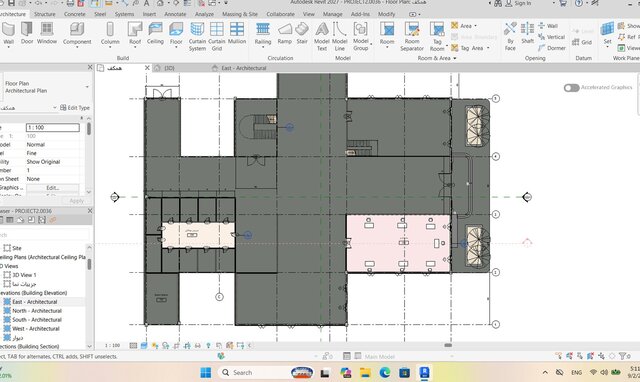Click the Graphics Edit... button in Properties
Image resolution: width=640 pixels, height=382 pixels.
click(52, 188)
